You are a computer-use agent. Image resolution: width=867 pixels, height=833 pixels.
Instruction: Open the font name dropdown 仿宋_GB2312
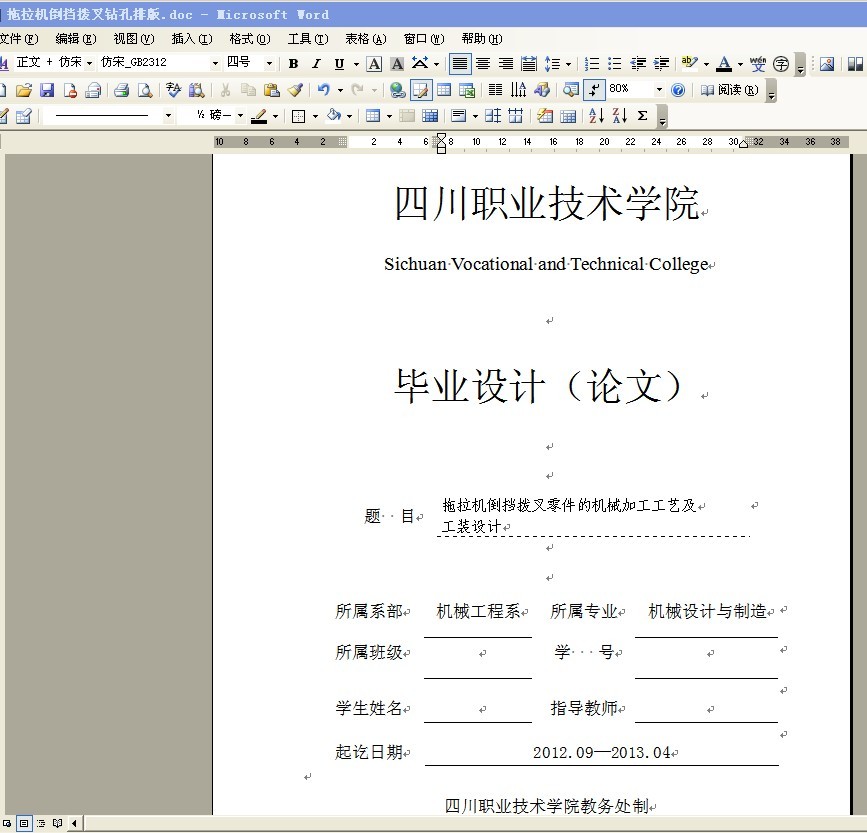tap(216, 64)
